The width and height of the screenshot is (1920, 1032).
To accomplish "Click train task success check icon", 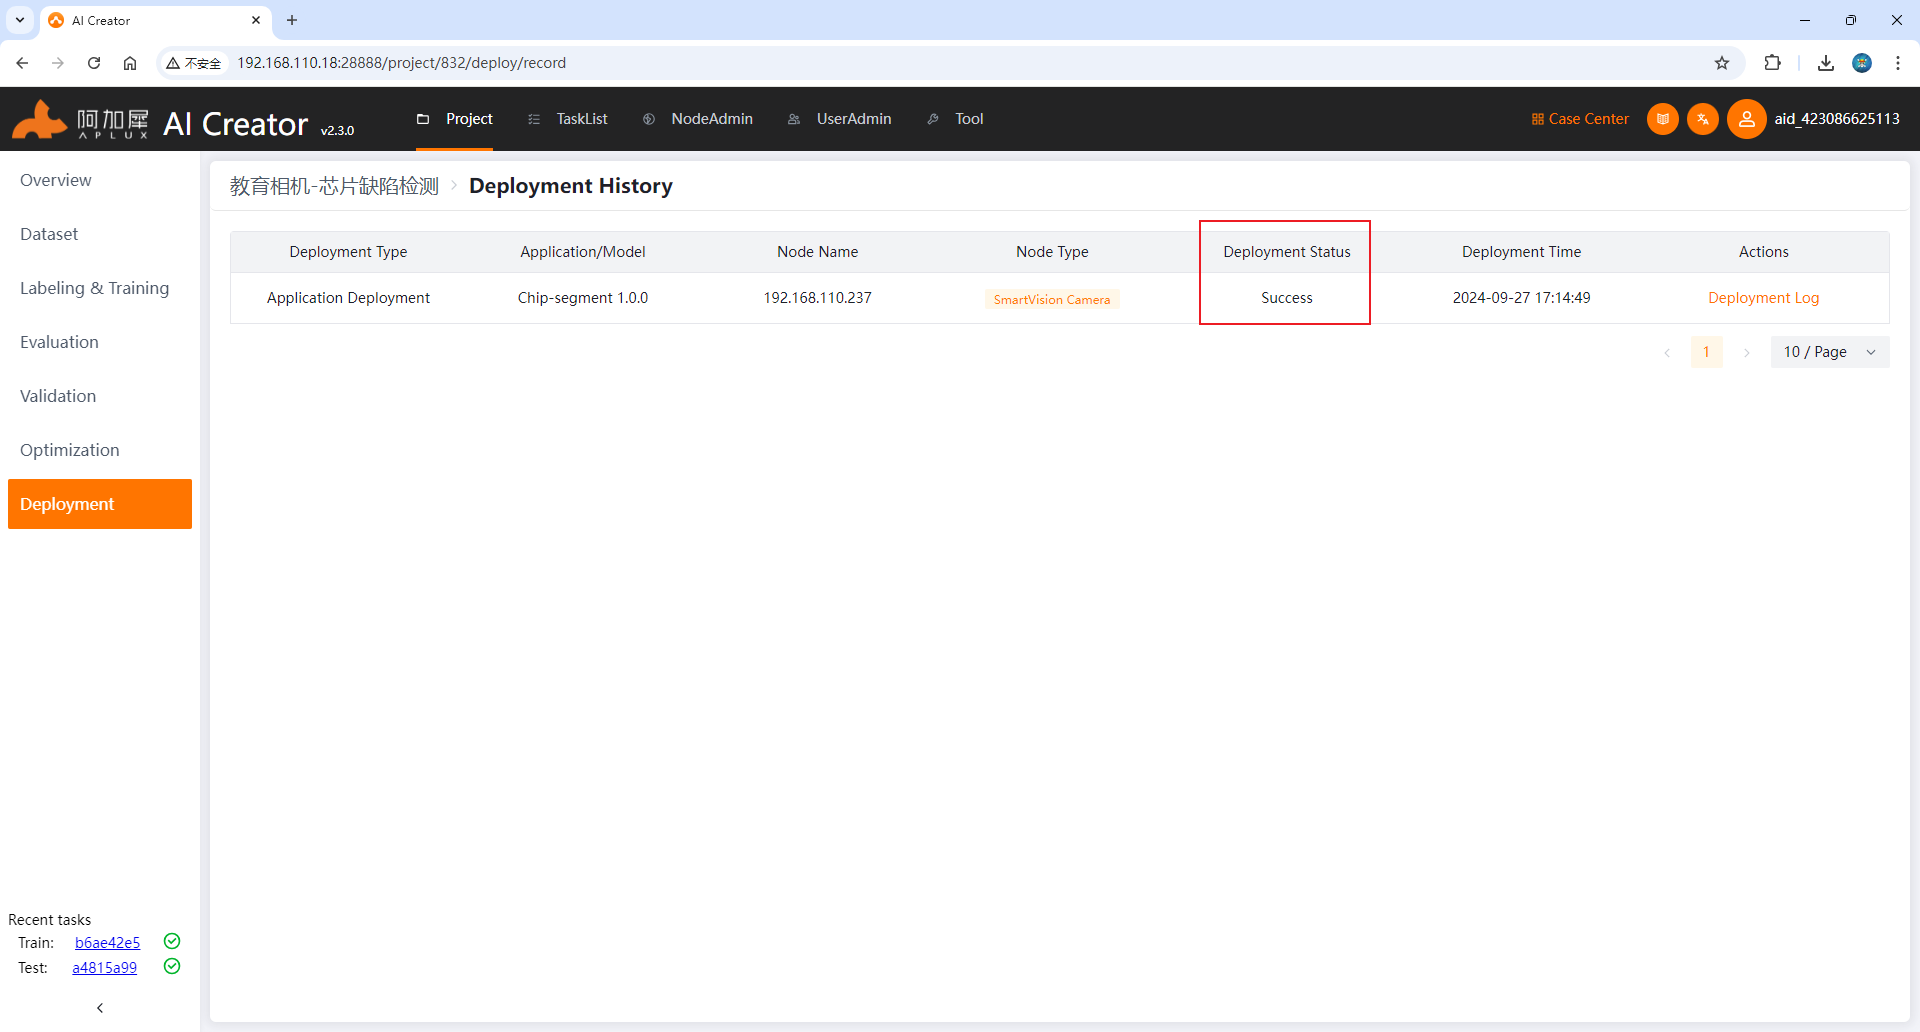I will (x=172, y=941).
